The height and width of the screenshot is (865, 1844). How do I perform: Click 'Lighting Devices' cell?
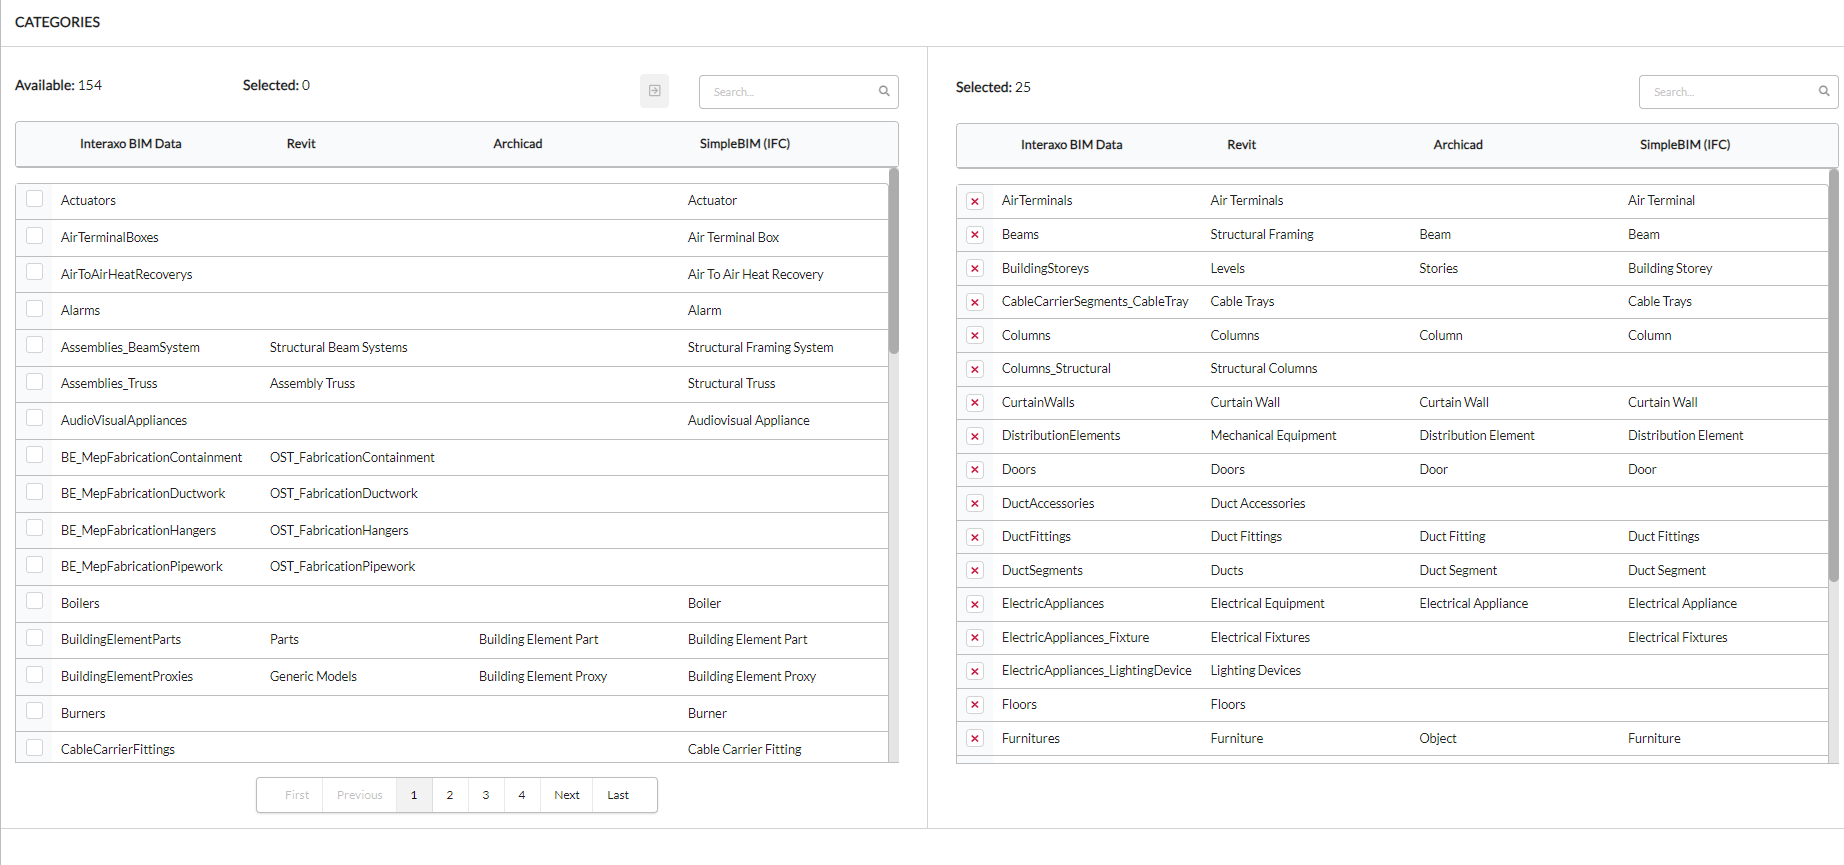point(1256,671)
